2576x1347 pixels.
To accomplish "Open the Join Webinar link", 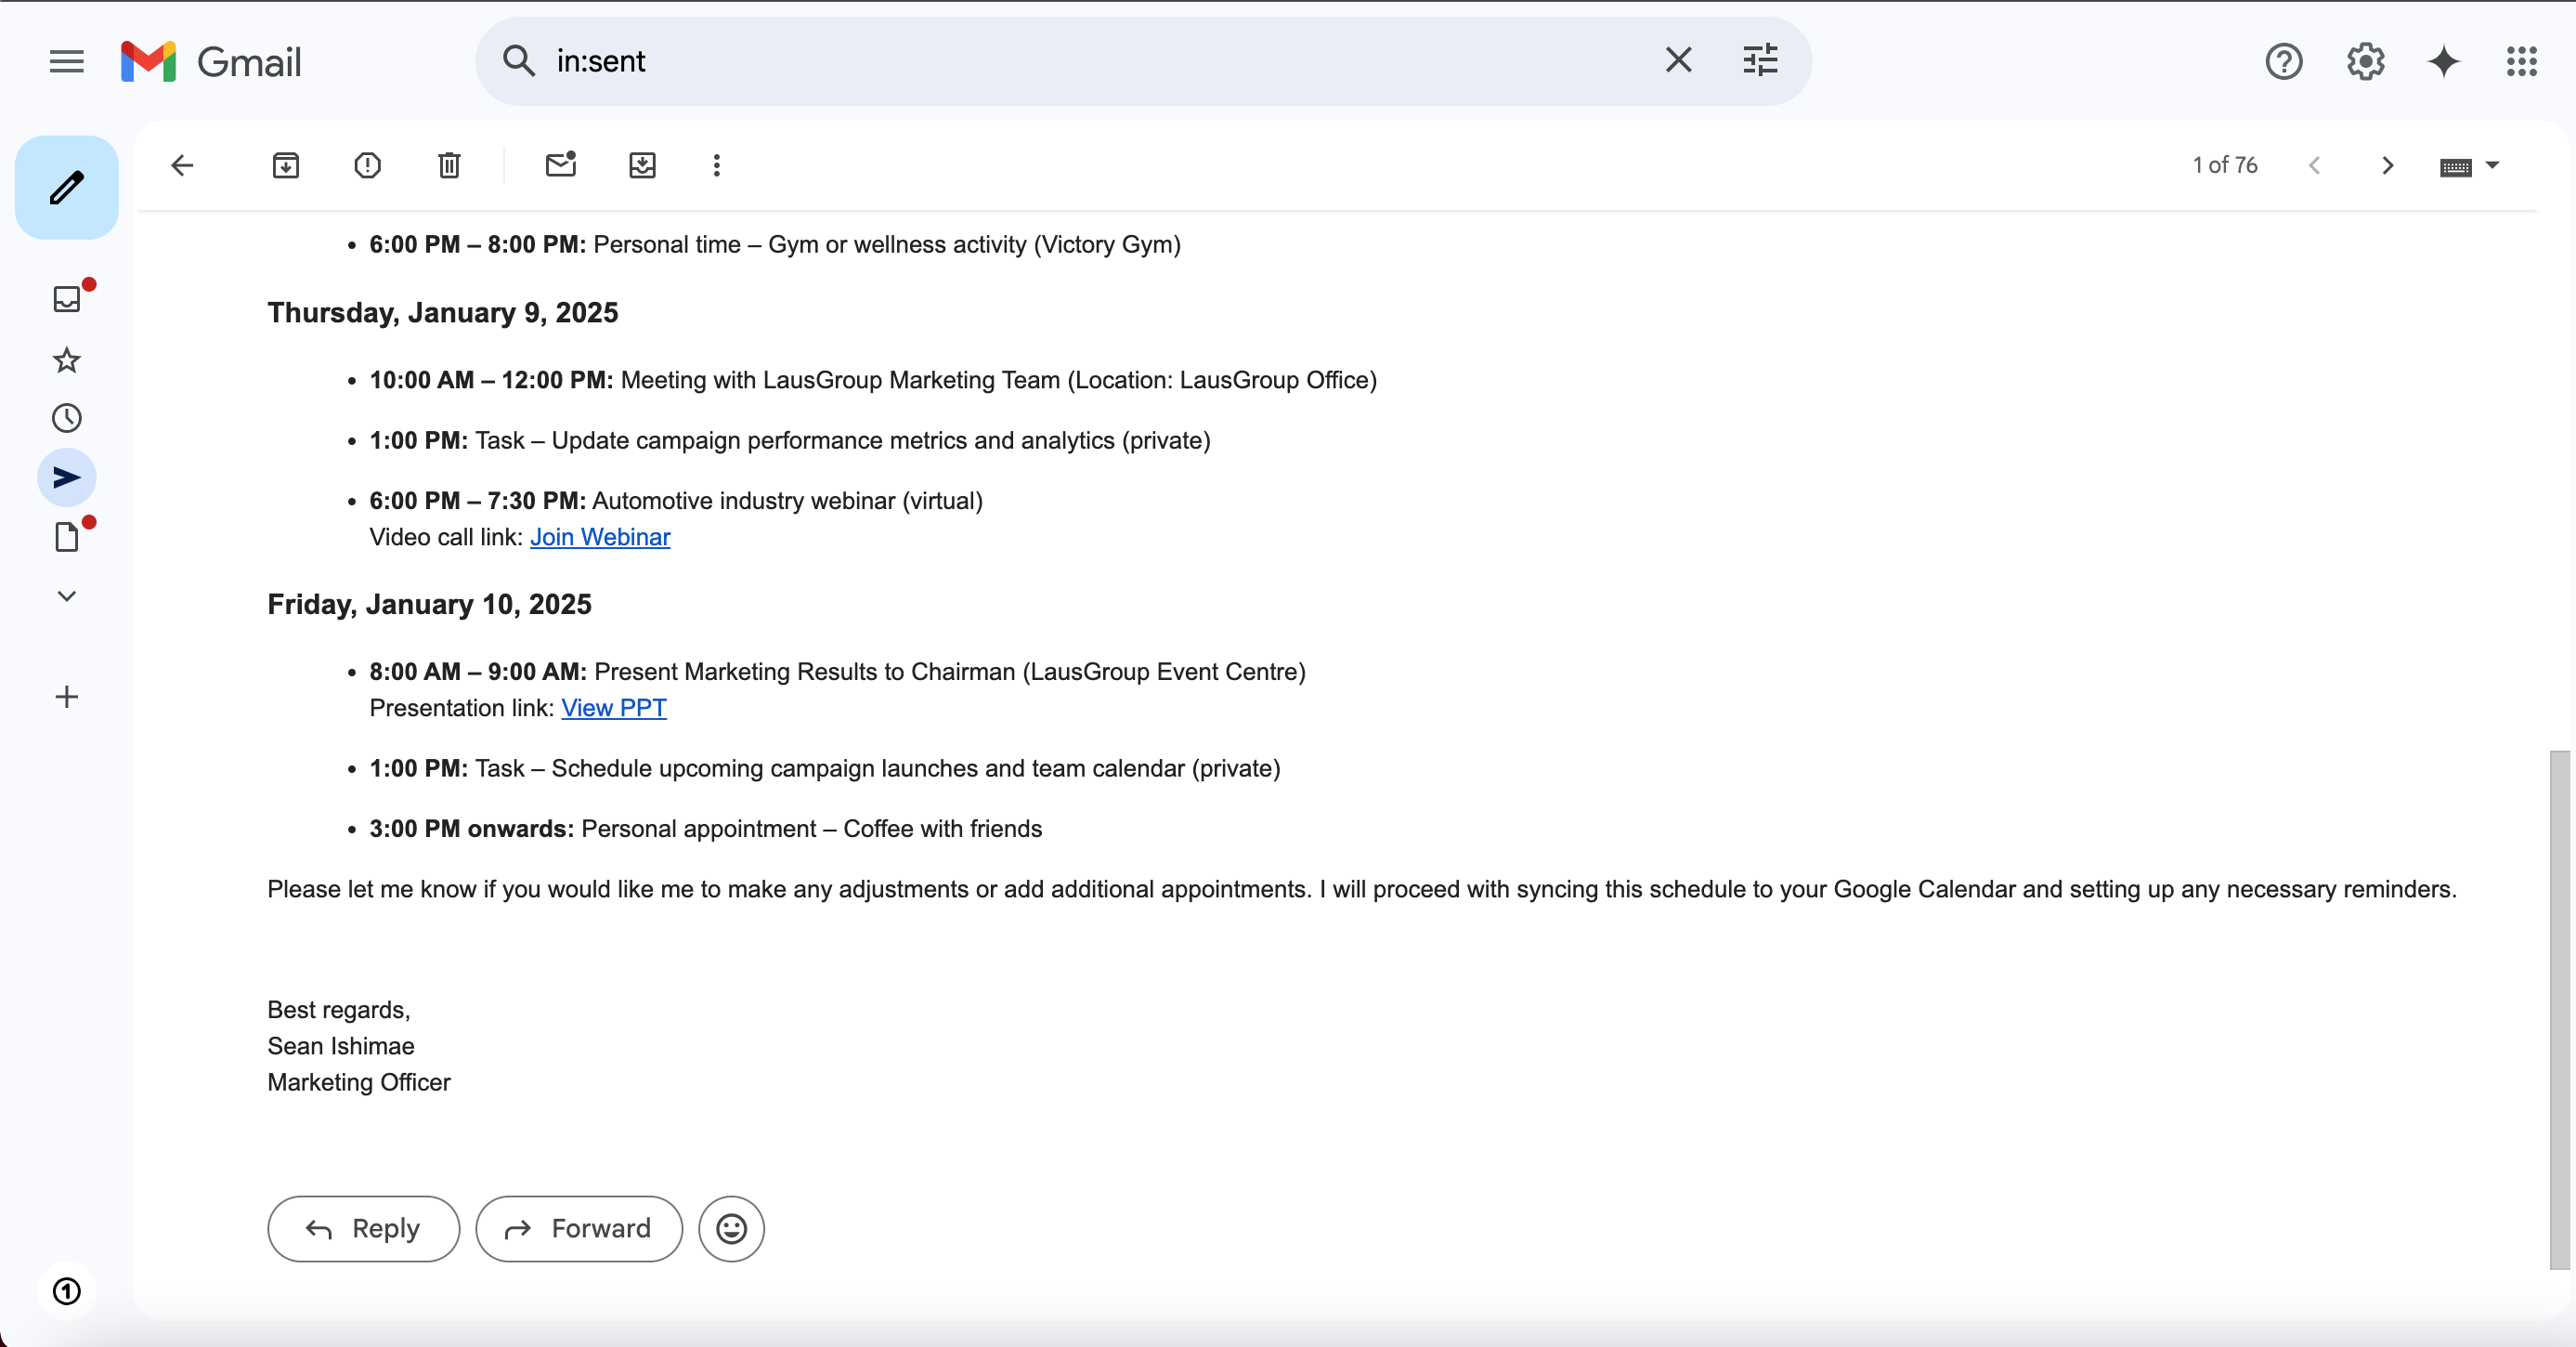I will click(x=599, y=537).
